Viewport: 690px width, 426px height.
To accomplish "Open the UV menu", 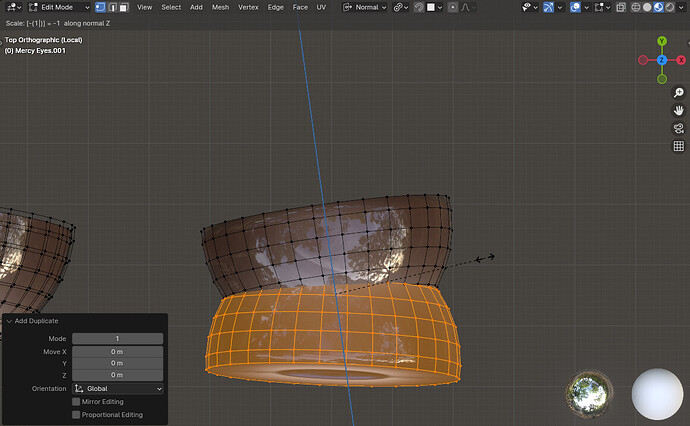I will pos(321,7).
